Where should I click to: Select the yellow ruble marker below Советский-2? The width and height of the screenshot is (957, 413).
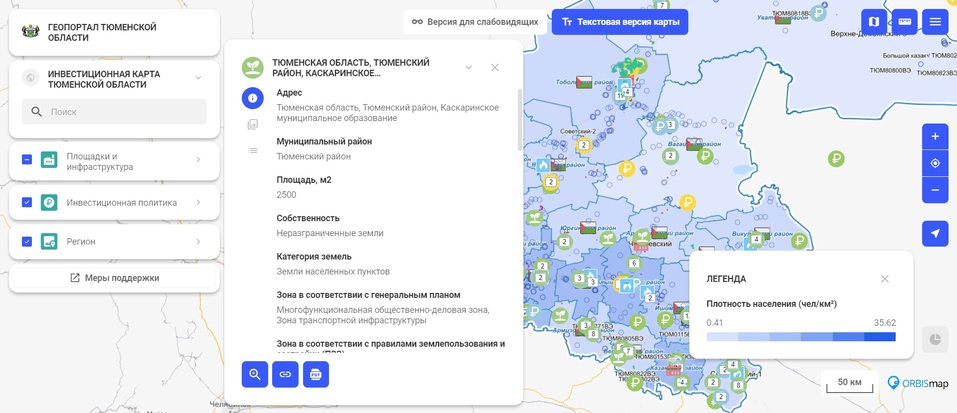tap(626, 168)
